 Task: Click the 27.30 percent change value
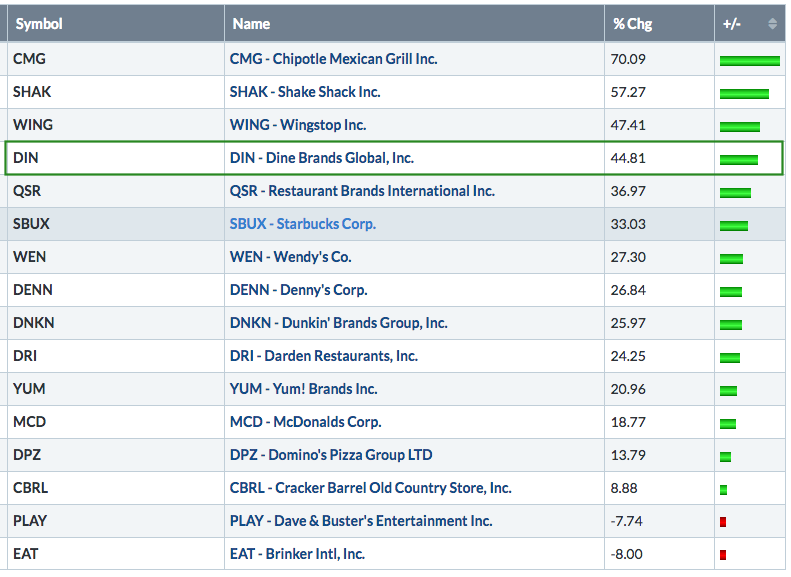point(628,257)
